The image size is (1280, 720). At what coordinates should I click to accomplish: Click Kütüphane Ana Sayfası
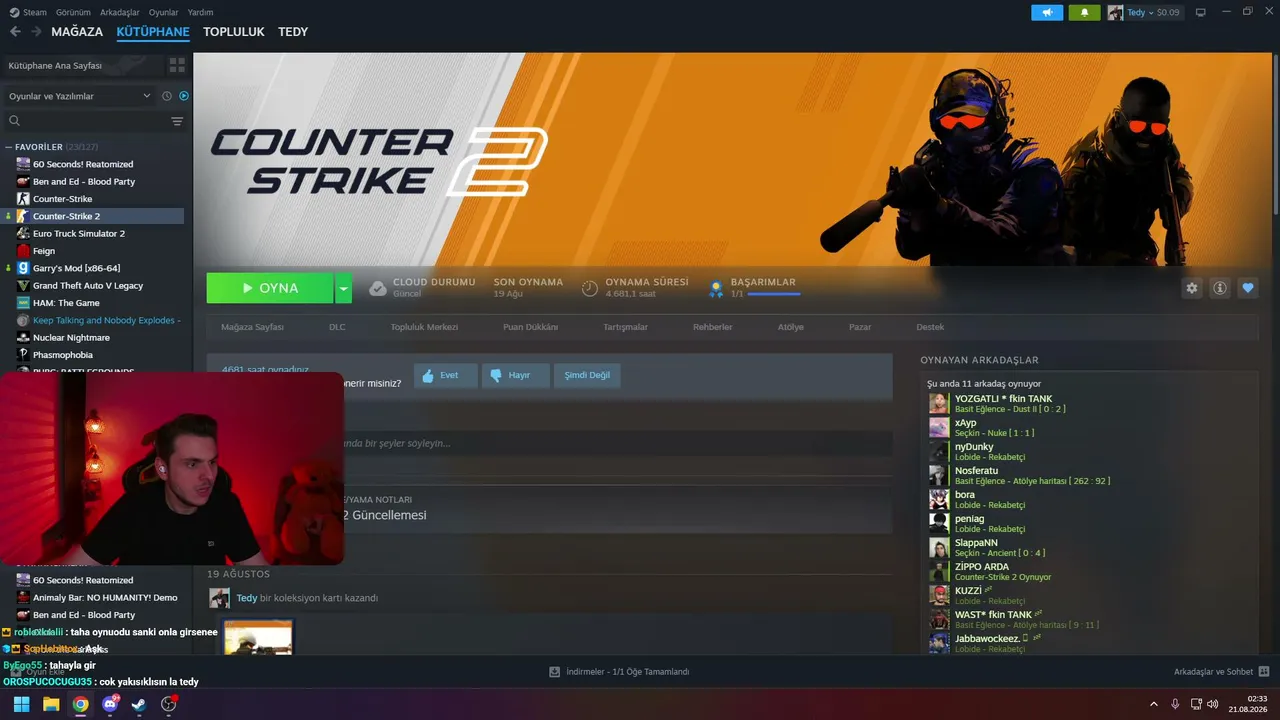55,65
